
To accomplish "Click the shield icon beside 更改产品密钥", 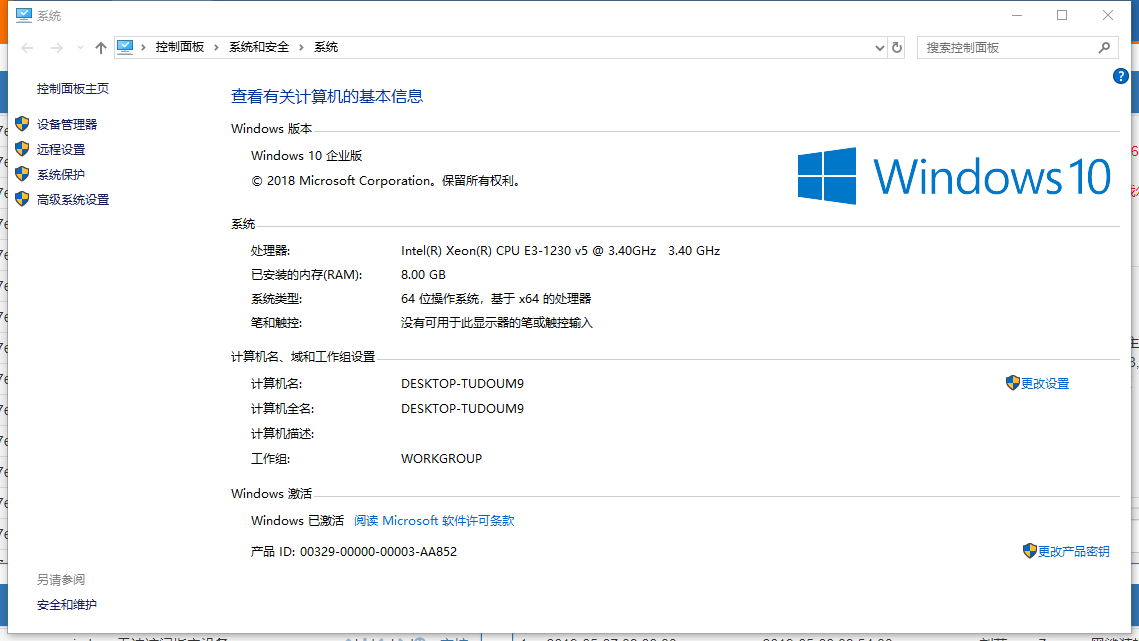I will coord(1028,551).
